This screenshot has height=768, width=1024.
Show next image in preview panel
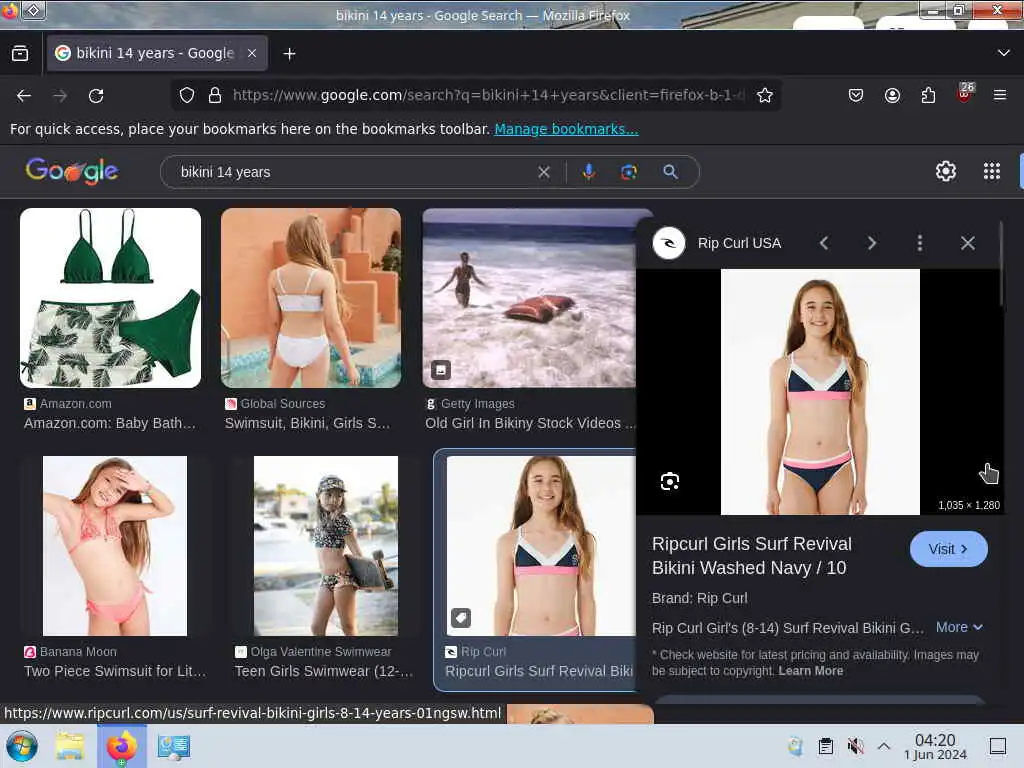tap(872, 243)
